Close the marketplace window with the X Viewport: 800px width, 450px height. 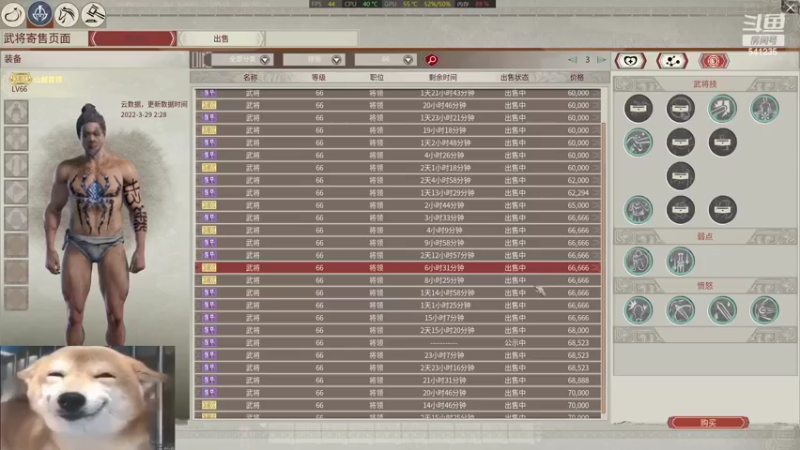(x=789, y=7)
